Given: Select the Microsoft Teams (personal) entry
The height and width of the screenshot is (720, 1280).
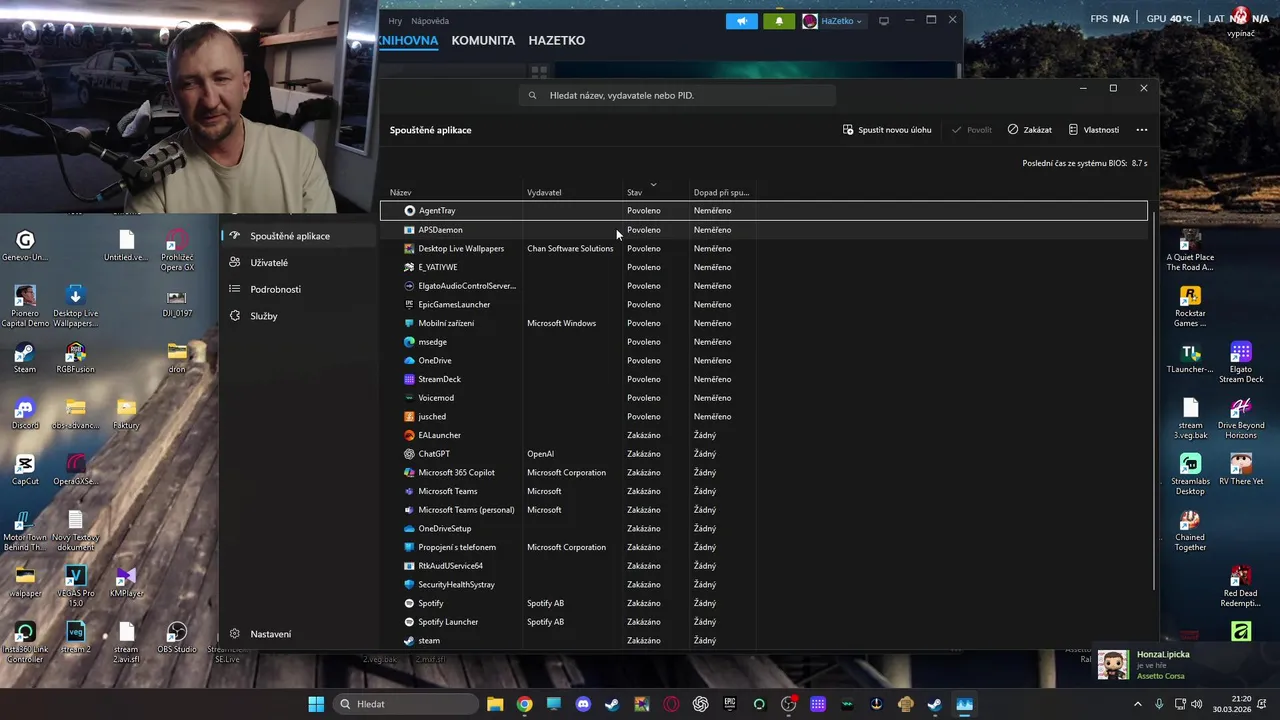Looking at the screenshot, I should pyautogui.click(x=764, y=510).
